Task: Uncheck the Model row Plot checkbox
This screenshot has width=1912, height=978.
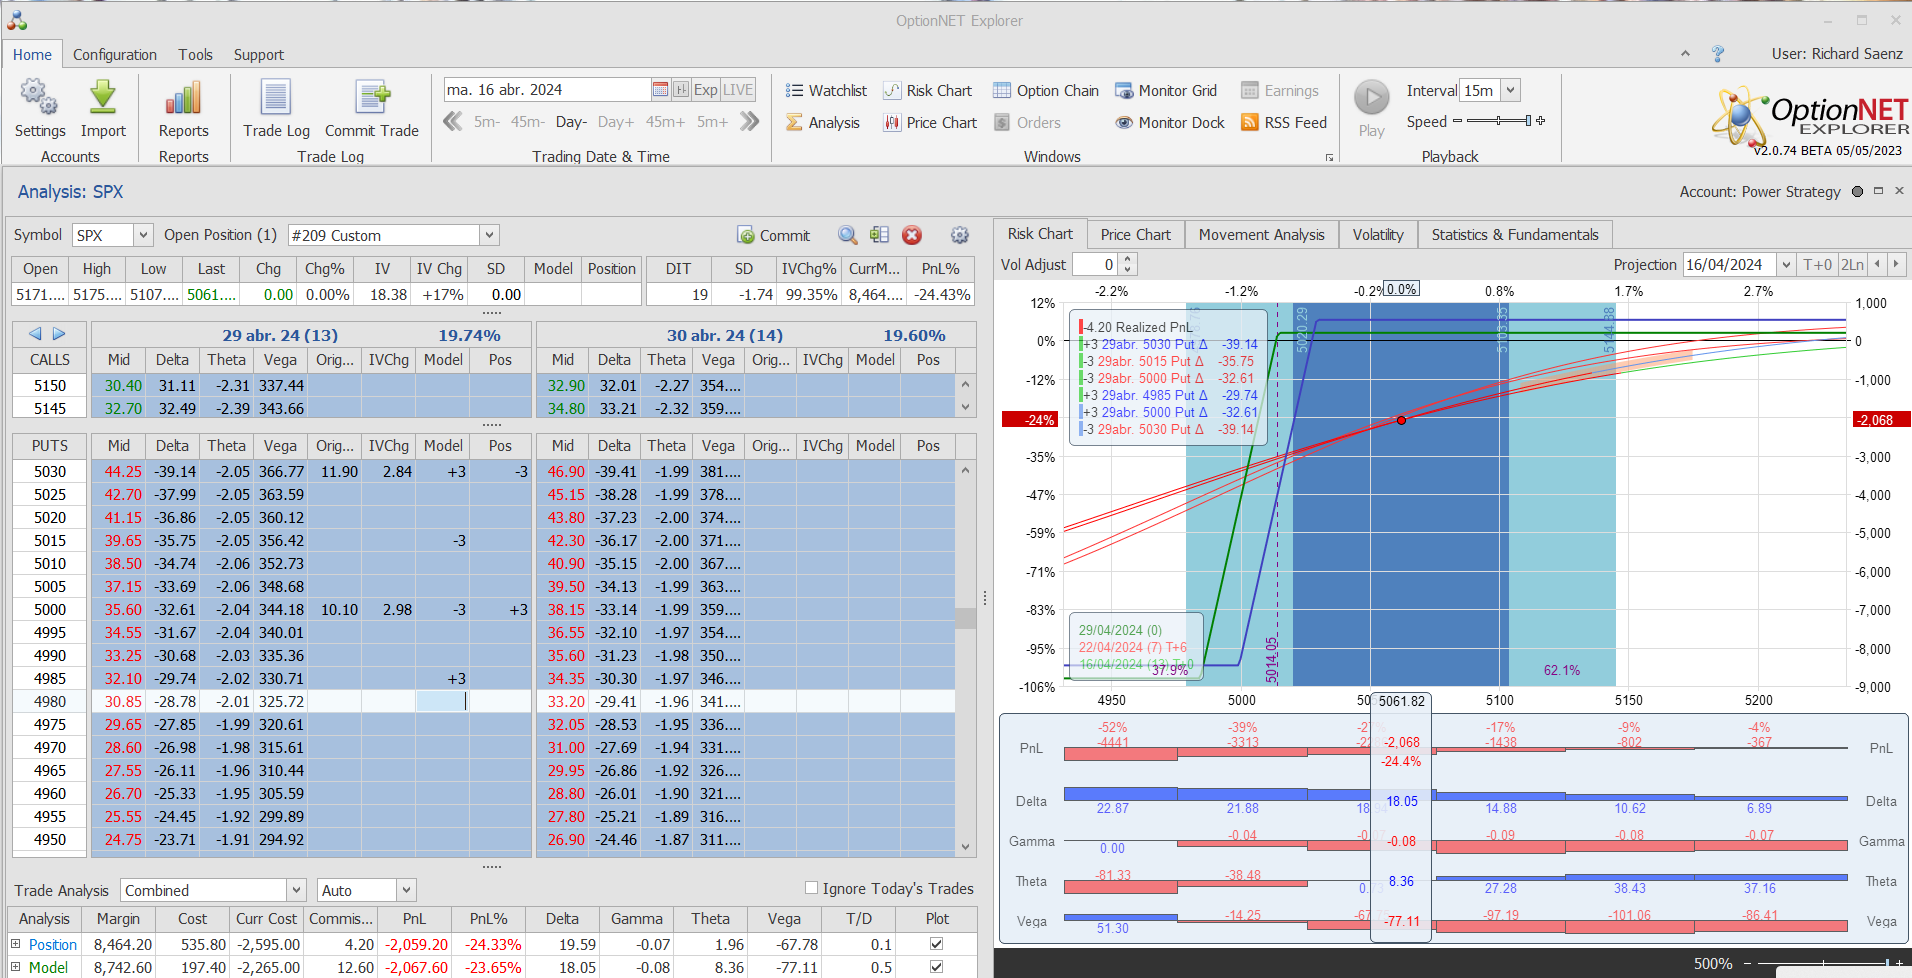Action: click(937, 967)
